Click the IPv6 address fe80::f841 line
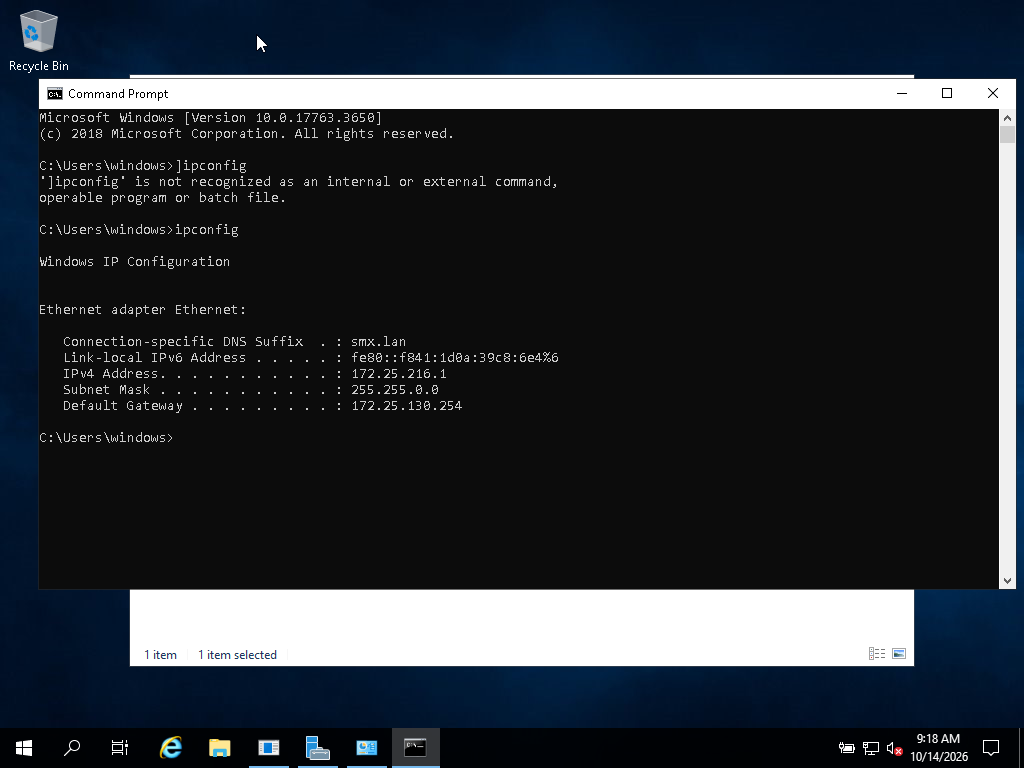The width and height of the screenshot is (1024, 768). coord(311,358)
